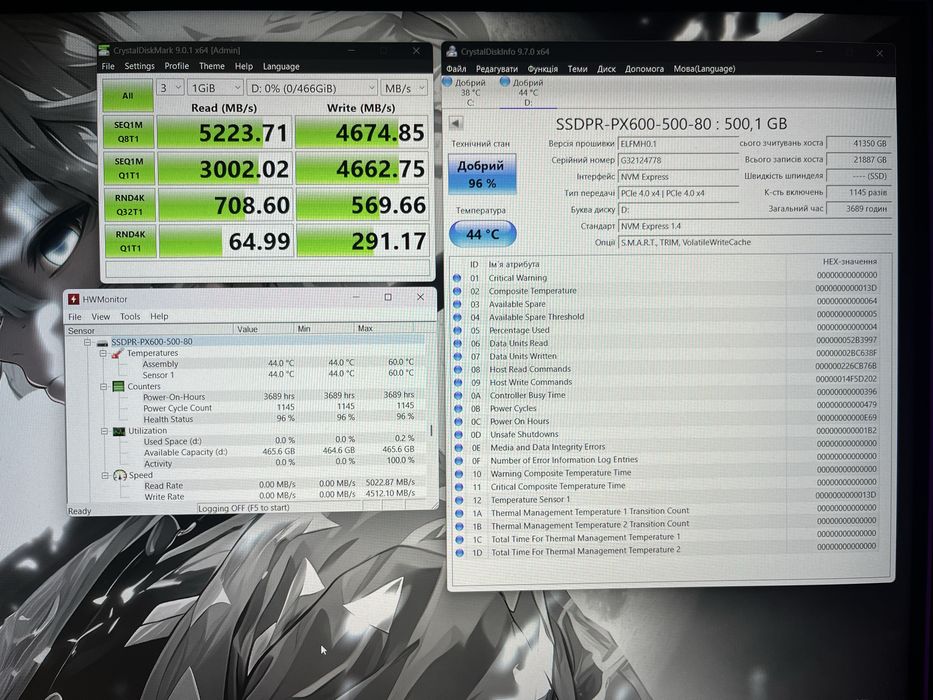Click the Speed gauge icon in HWMonitor
Viewport: 933px width, 700px height.
point(120,475)
